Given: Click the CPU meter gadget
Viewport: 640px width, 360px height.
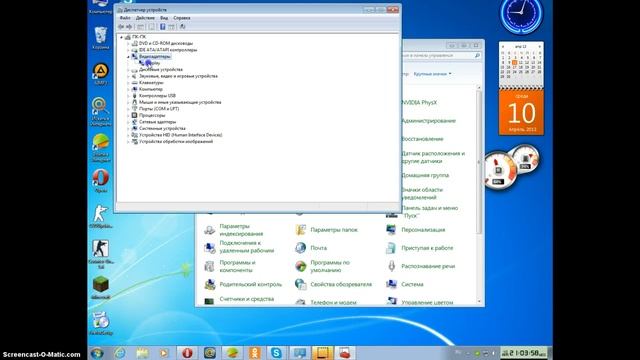Looking at the screenshot, I should tap(499, 170).
